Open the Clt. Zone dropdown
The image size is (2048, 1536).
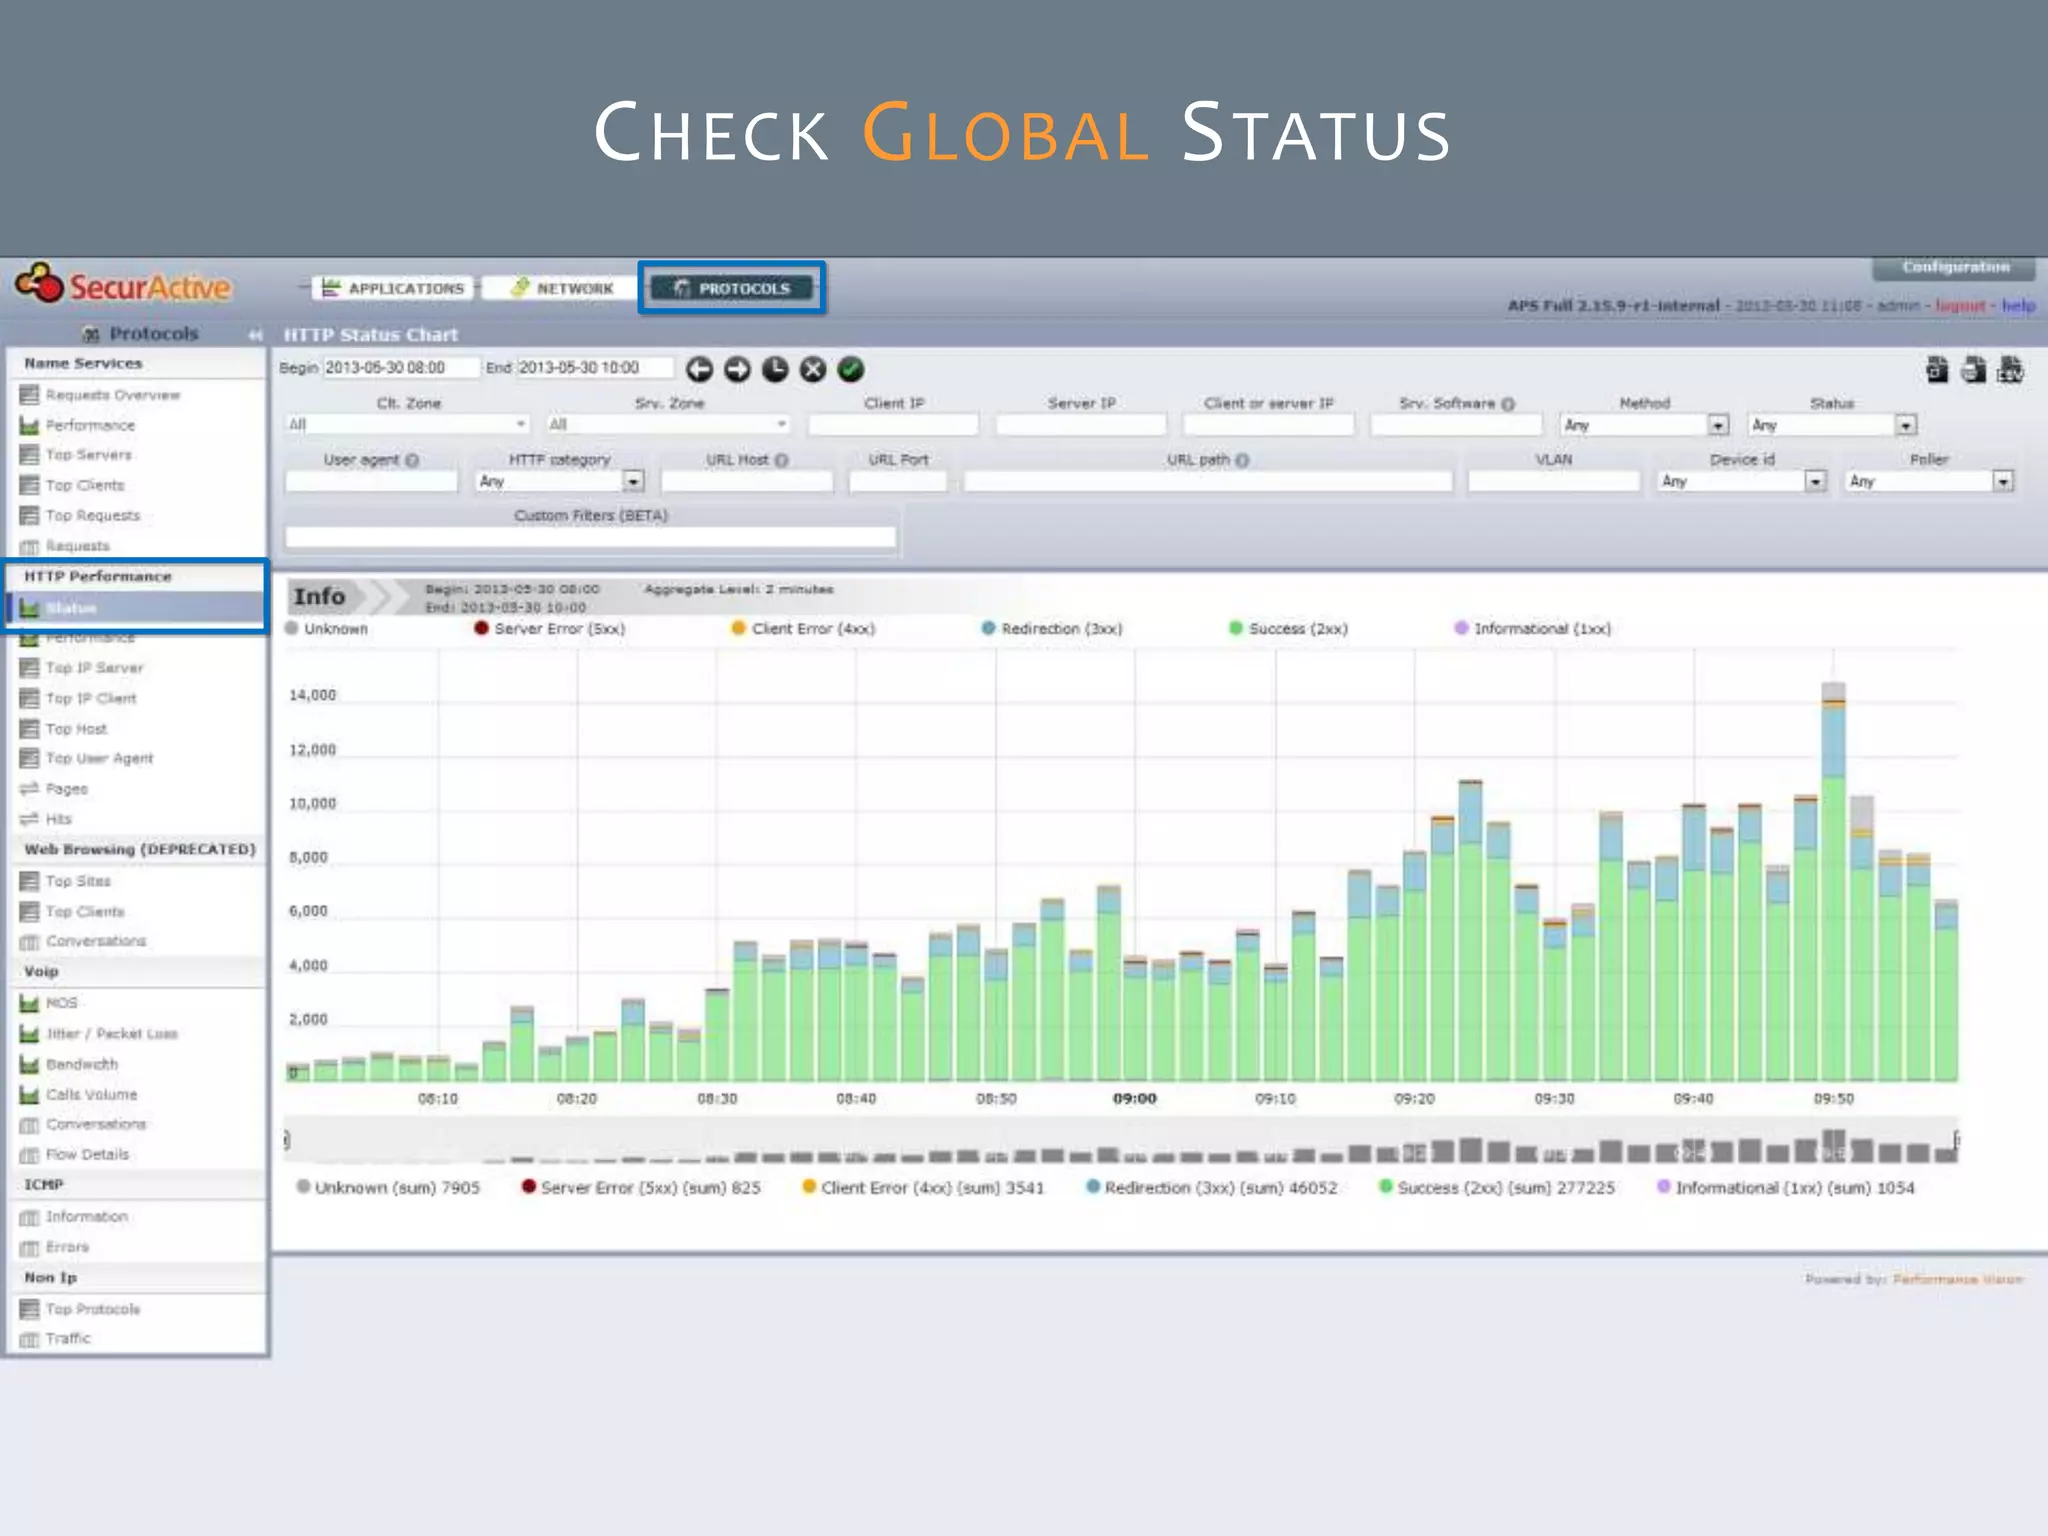coord(408,425)
